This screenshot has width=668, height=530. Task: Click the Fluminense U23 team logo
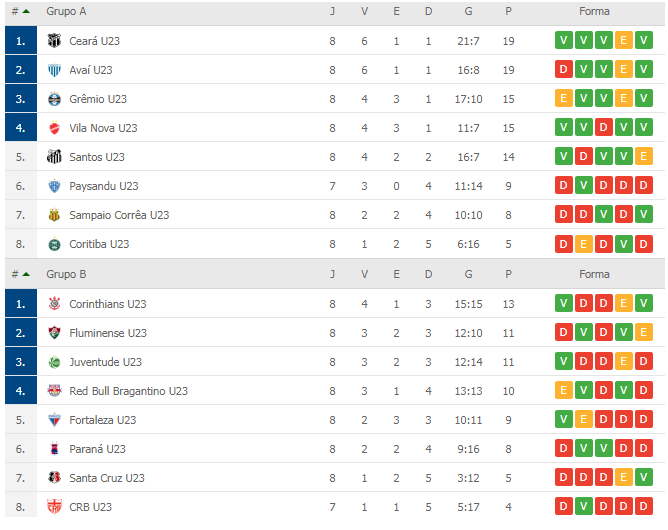tap(54, 333)
